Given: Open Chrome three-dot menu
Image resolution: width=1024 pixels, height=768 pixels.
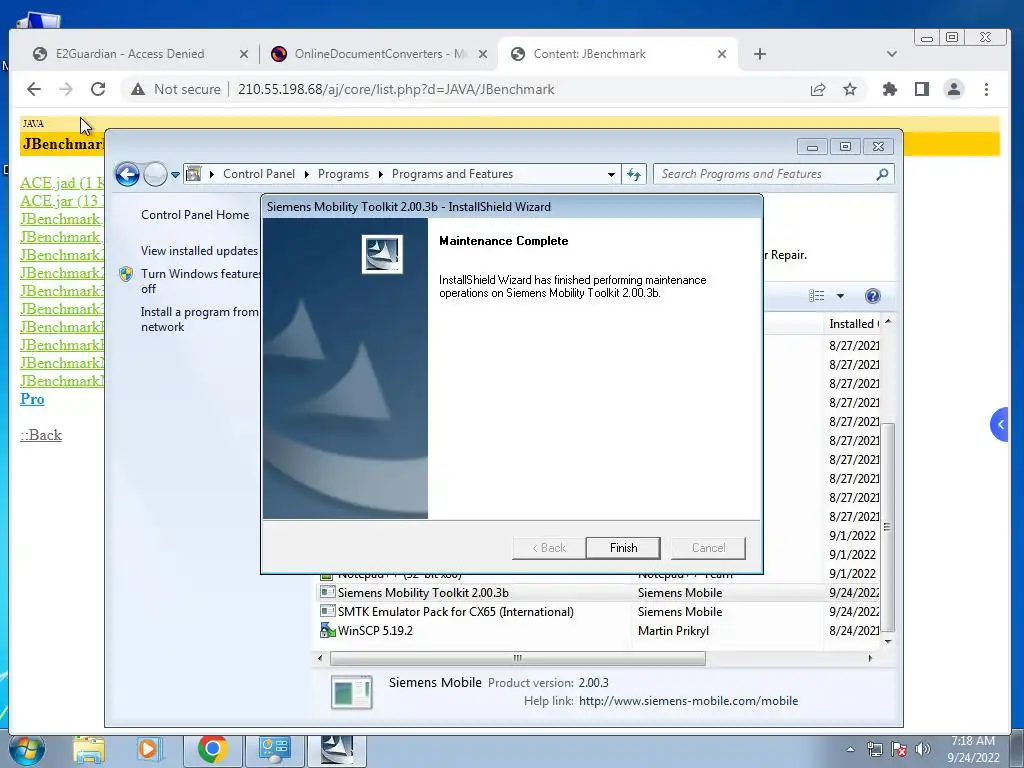Looking at the screenshot, I should 986,89.
